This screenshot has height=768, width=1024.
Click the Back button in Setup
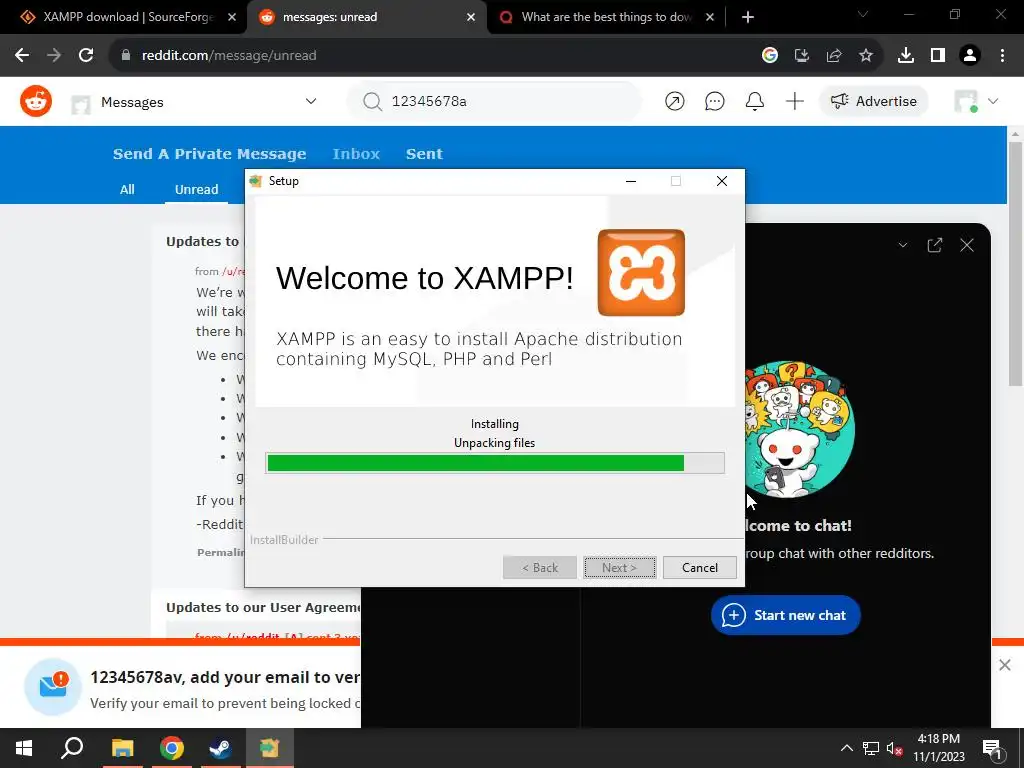pos(539,568)
